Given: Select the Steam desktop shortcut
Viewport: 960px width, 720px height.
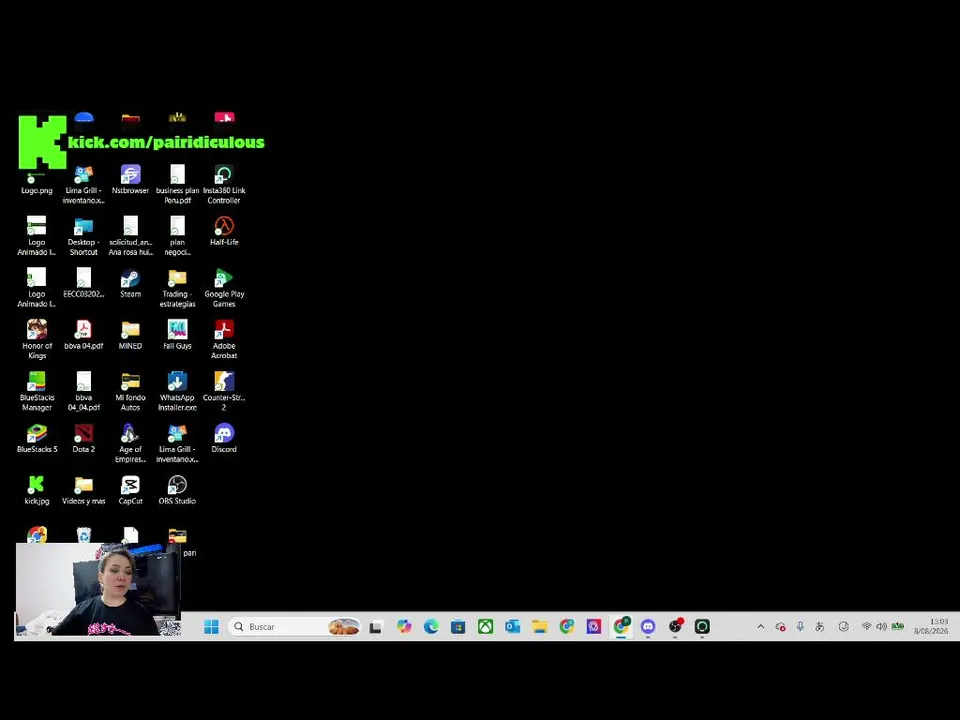Looking at the screenshot, I should point(130,283).
